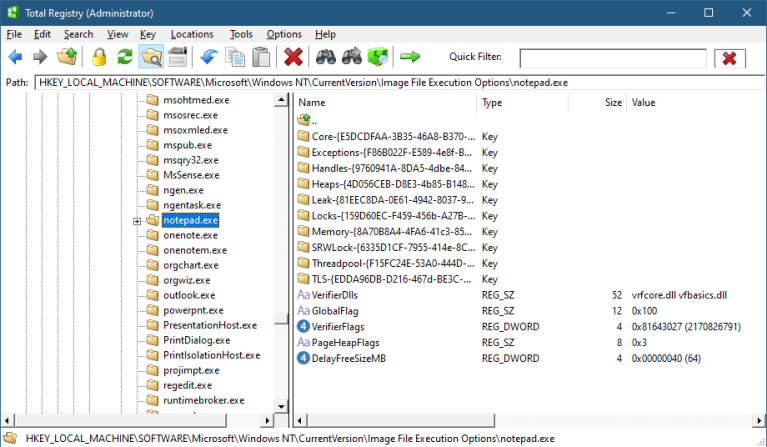Click the list horizontal scrollbar thumb

[401, 420]
